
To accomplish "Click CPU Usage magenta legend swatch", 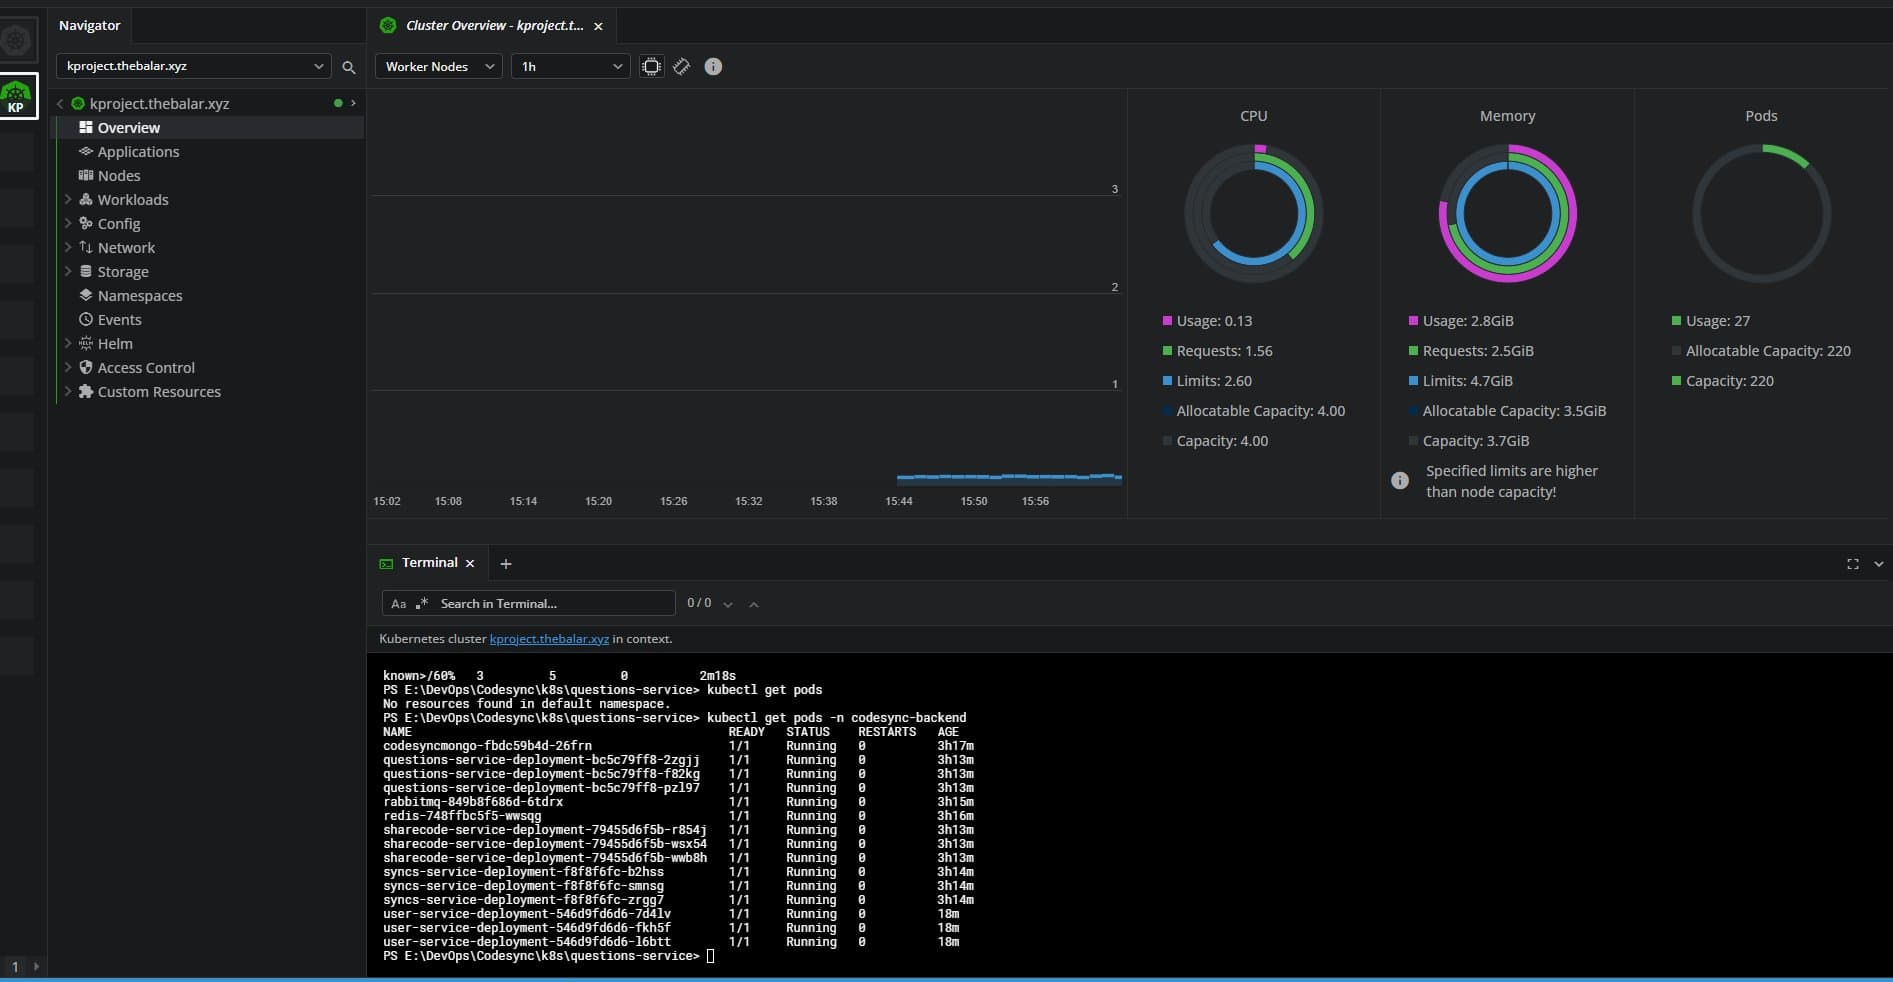I will pyautogui.click(x=1167, y=321).
